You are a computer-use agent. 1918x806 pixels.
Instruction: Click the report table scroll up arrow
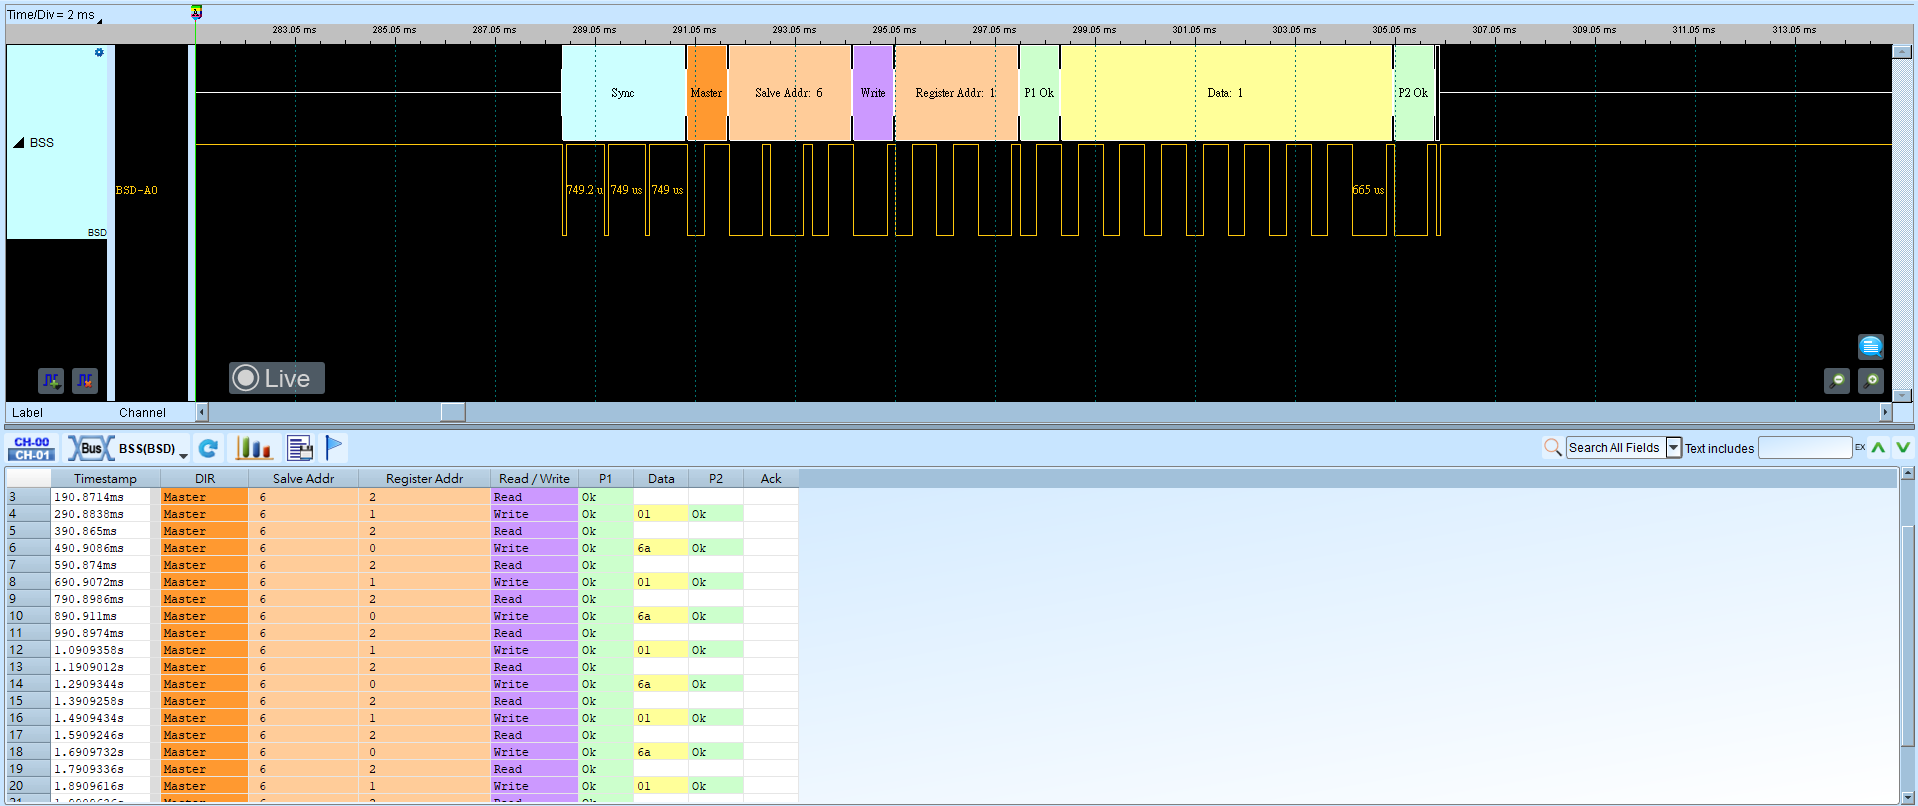(x=1907, y=473)
